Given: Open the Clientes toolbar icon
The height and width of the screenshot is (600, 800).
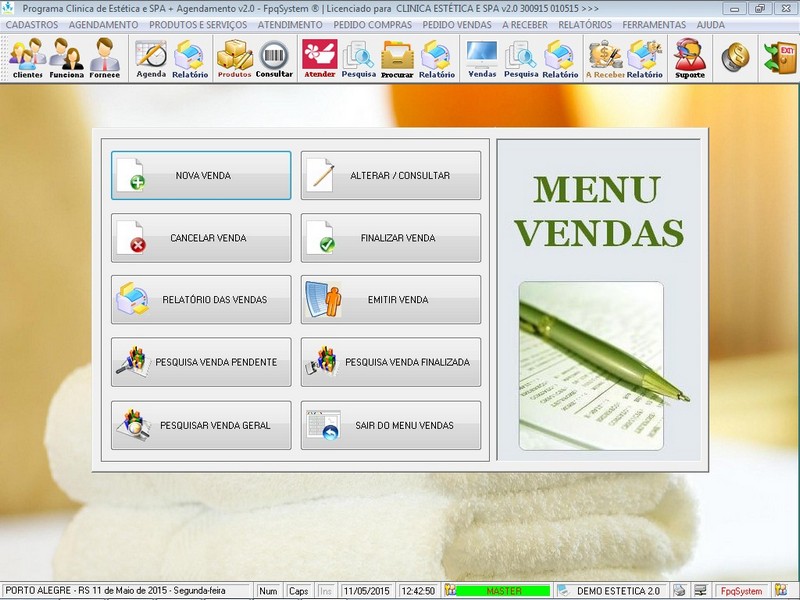Looking at the screenshot, I should (x=28, y=58).
